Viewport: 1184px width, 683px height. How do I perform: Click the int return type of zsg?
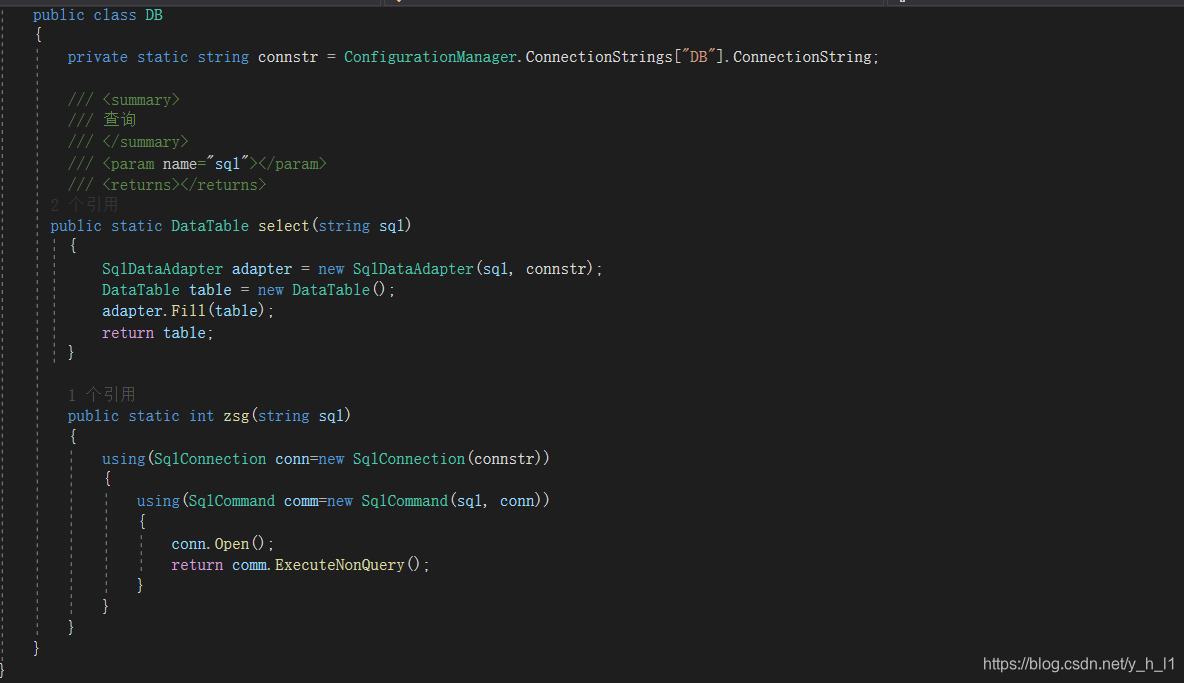click(x=202, y=416)
